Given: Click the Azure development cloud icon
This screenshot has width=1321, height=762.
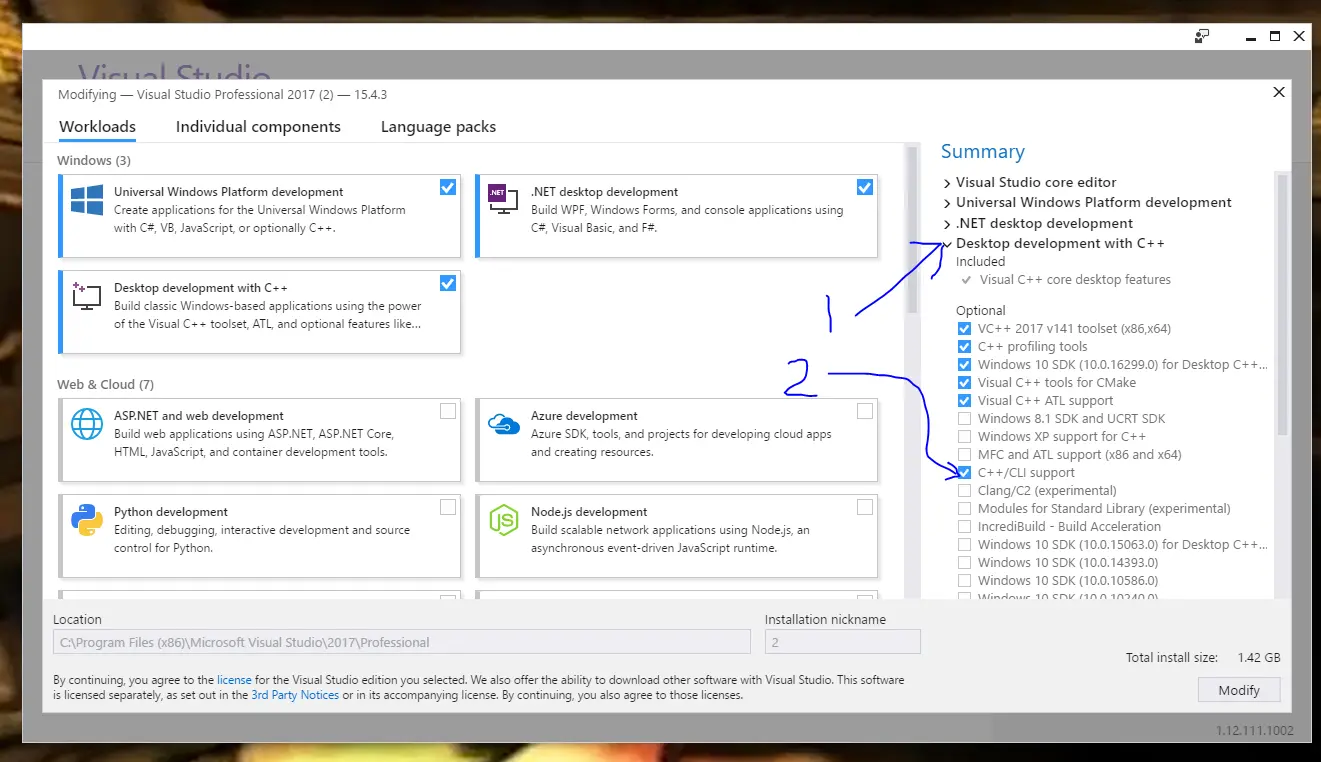Looking at the screenshot, I should [x=503, y=424].
